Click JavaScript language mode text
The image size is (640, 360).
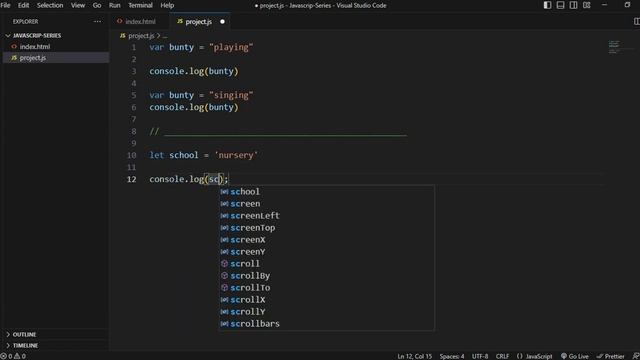539,356
